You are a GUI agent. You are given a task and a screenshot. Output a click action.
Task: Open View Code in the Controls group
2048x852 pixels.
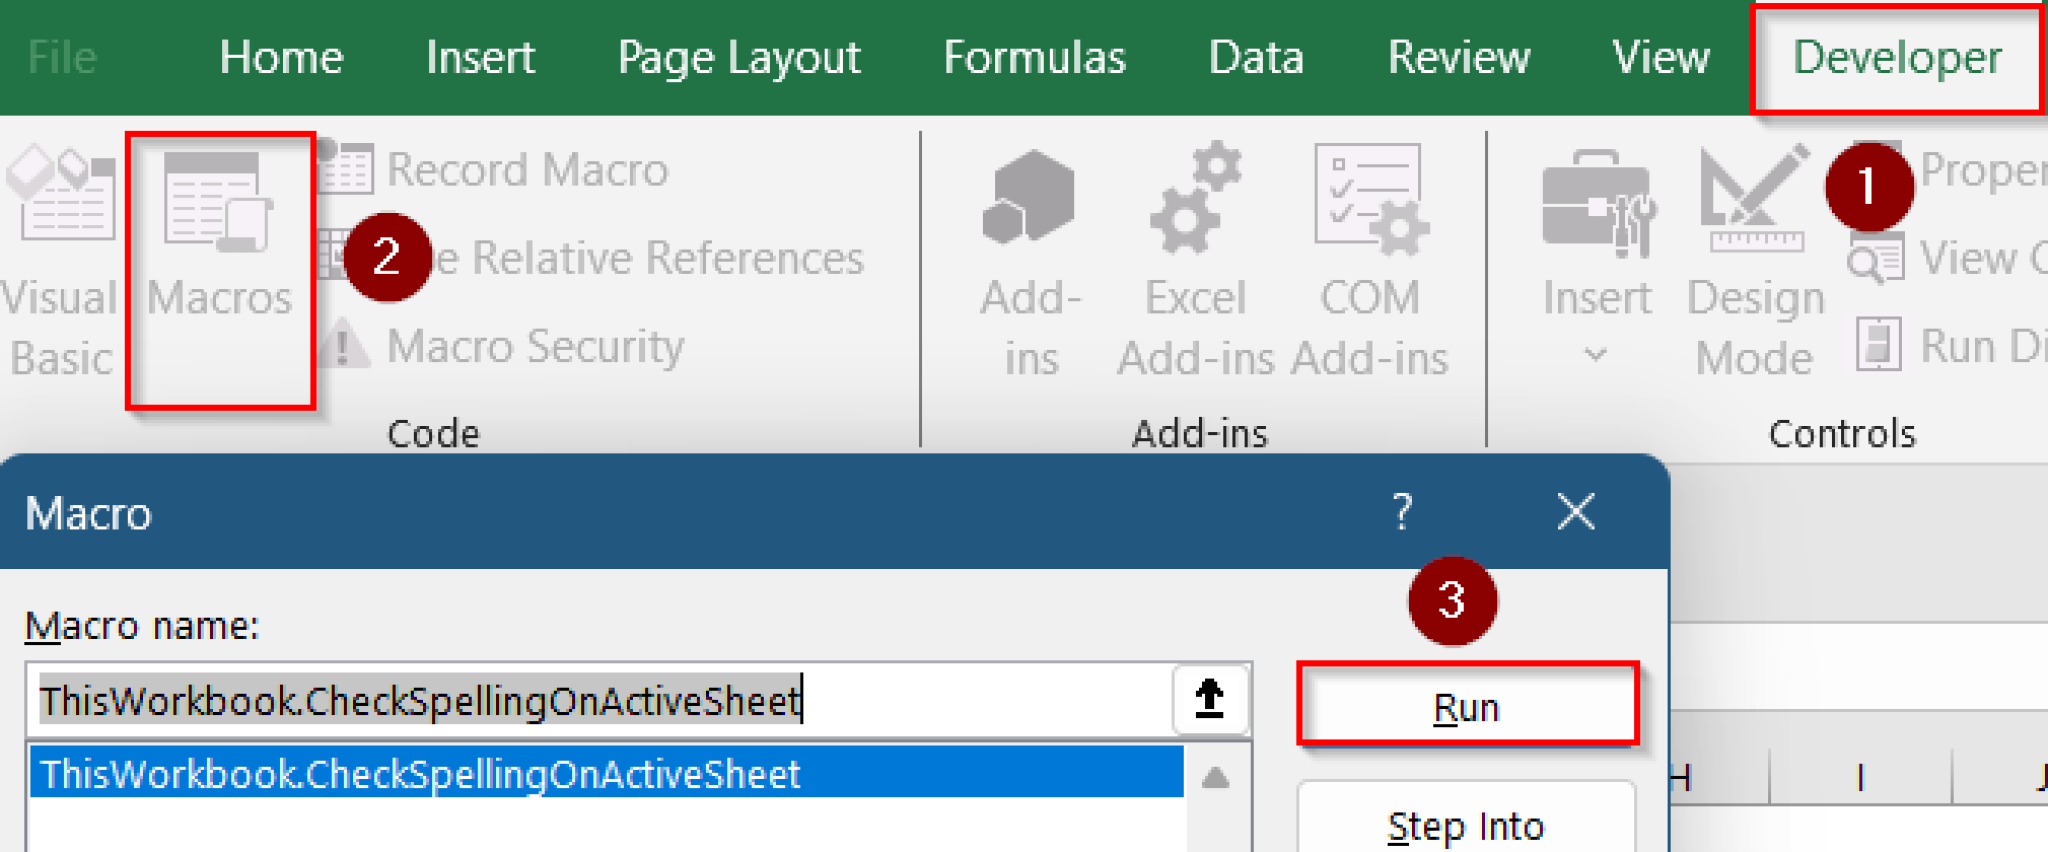pos(1930,257)
